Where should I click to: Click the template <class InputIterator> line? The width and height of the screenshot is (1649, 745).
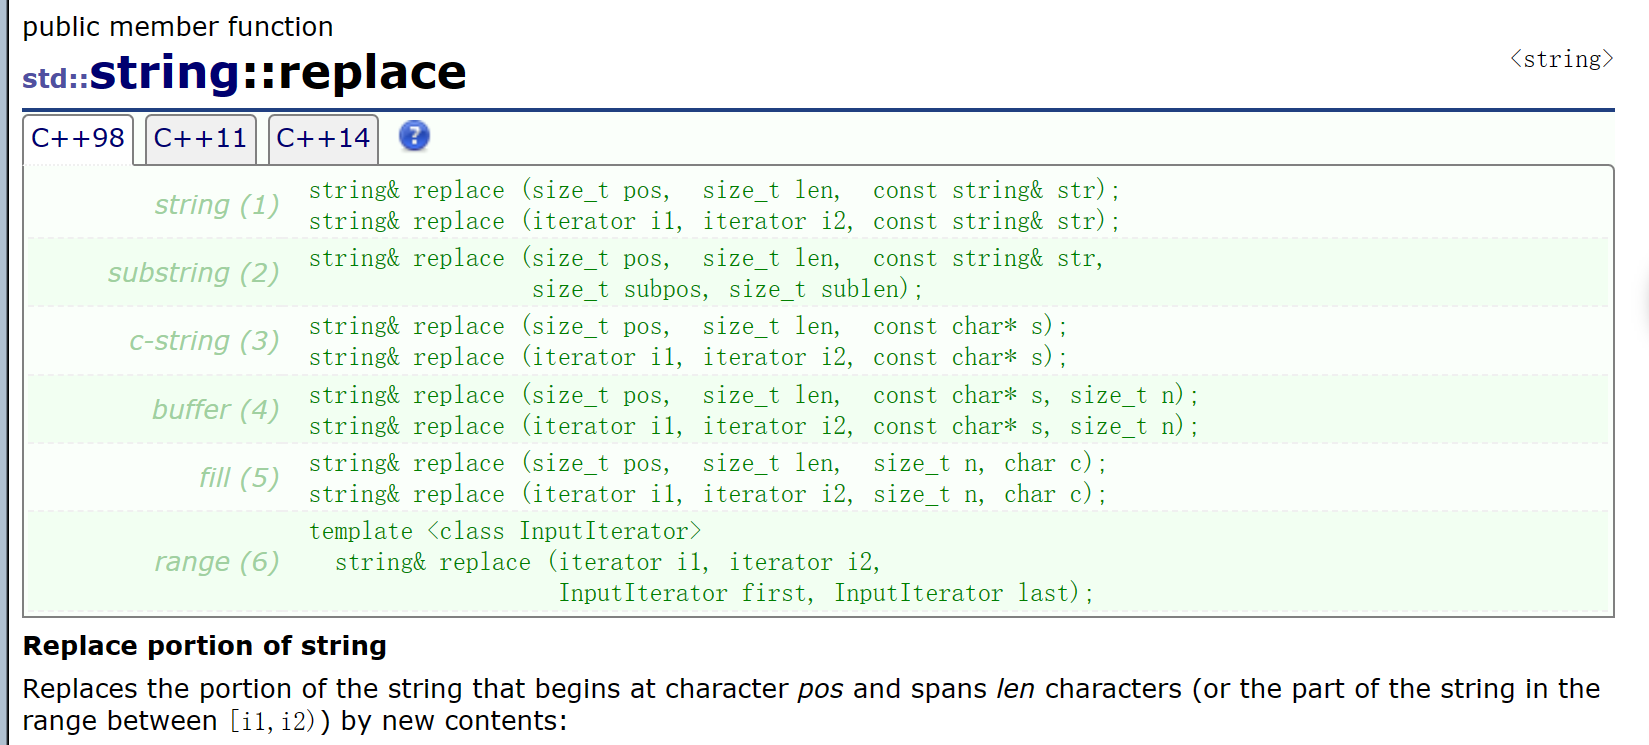[x=505, y=531]
